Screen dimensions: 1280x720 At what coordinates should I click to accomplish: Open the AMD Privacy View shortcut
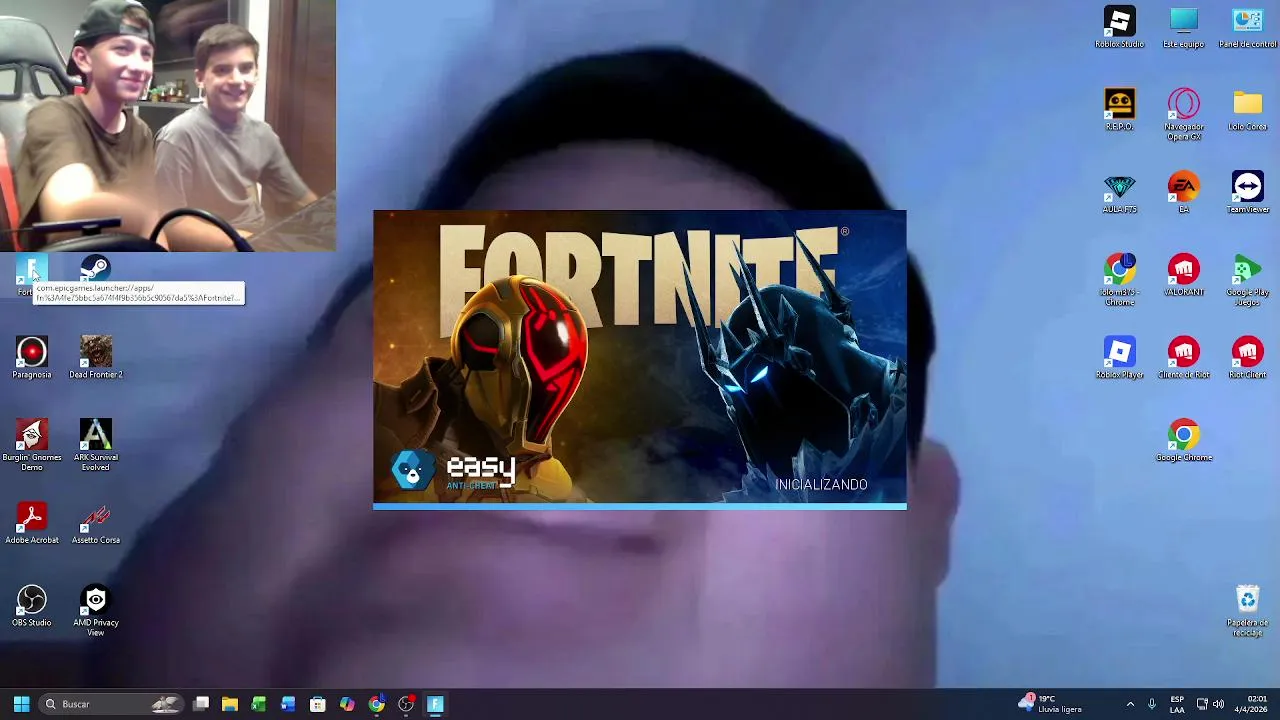[95, 610]
